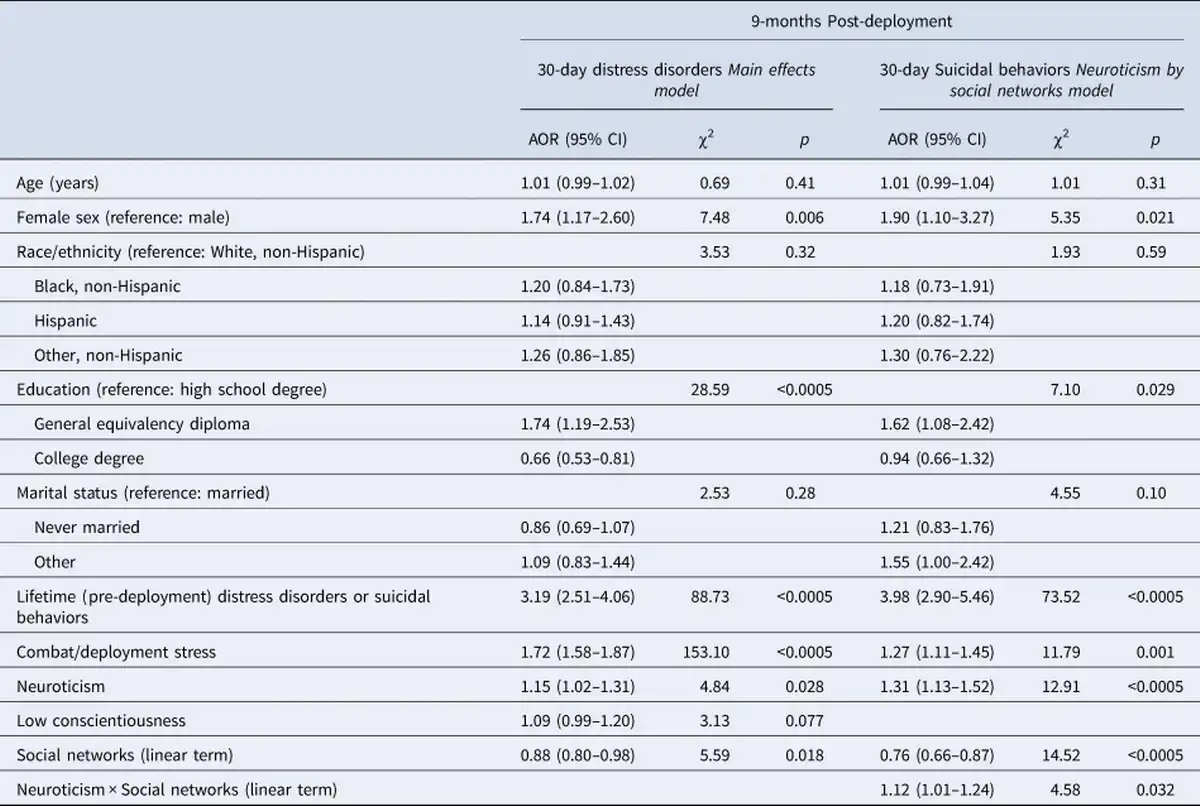1200x806 pixels.
Task: Click the Neuroticism row label
Action: click(x=60, y=687)
